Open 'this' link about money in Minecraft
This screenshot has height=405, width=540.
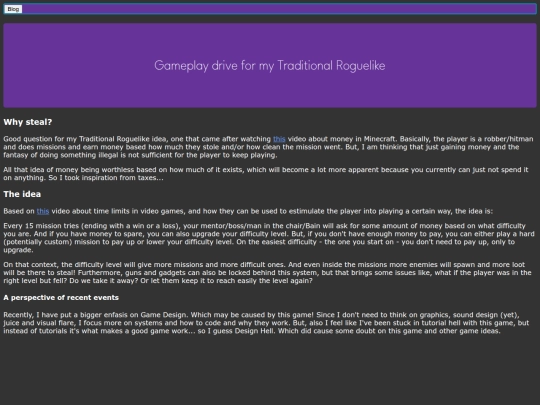pyautogui.click(x=279, y=139)
